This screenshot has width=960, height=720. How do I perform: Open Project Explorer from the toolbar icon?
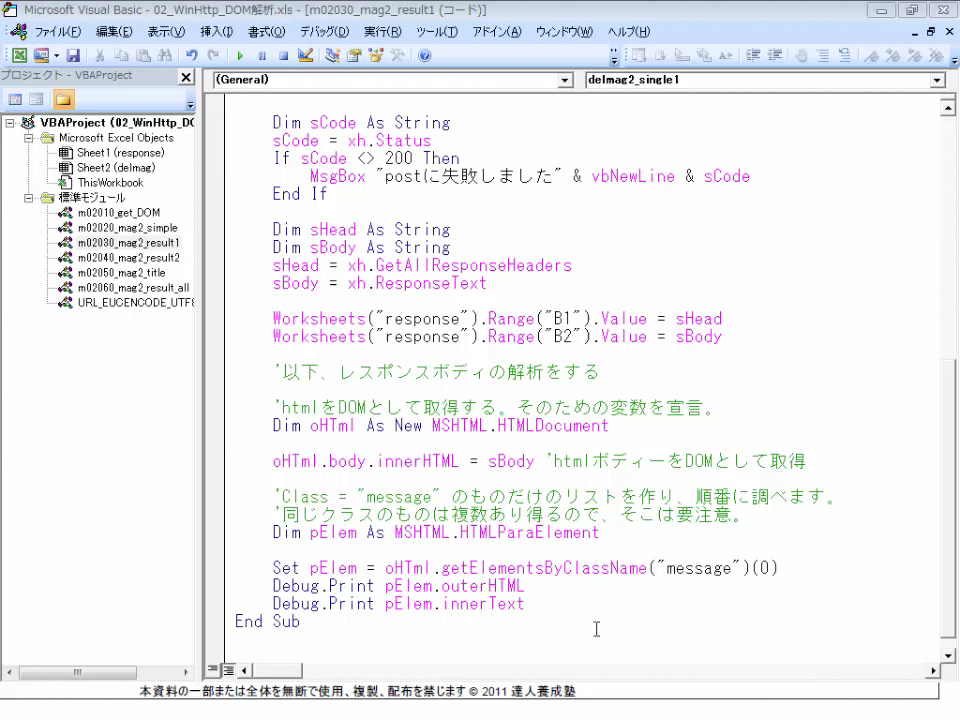332,56
